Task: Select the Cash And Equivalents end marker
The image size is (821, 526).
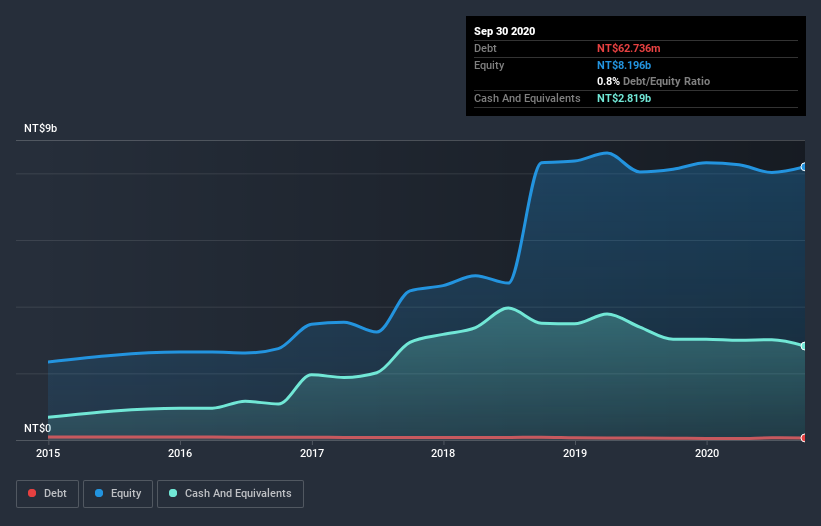Action: click(804, 346)
